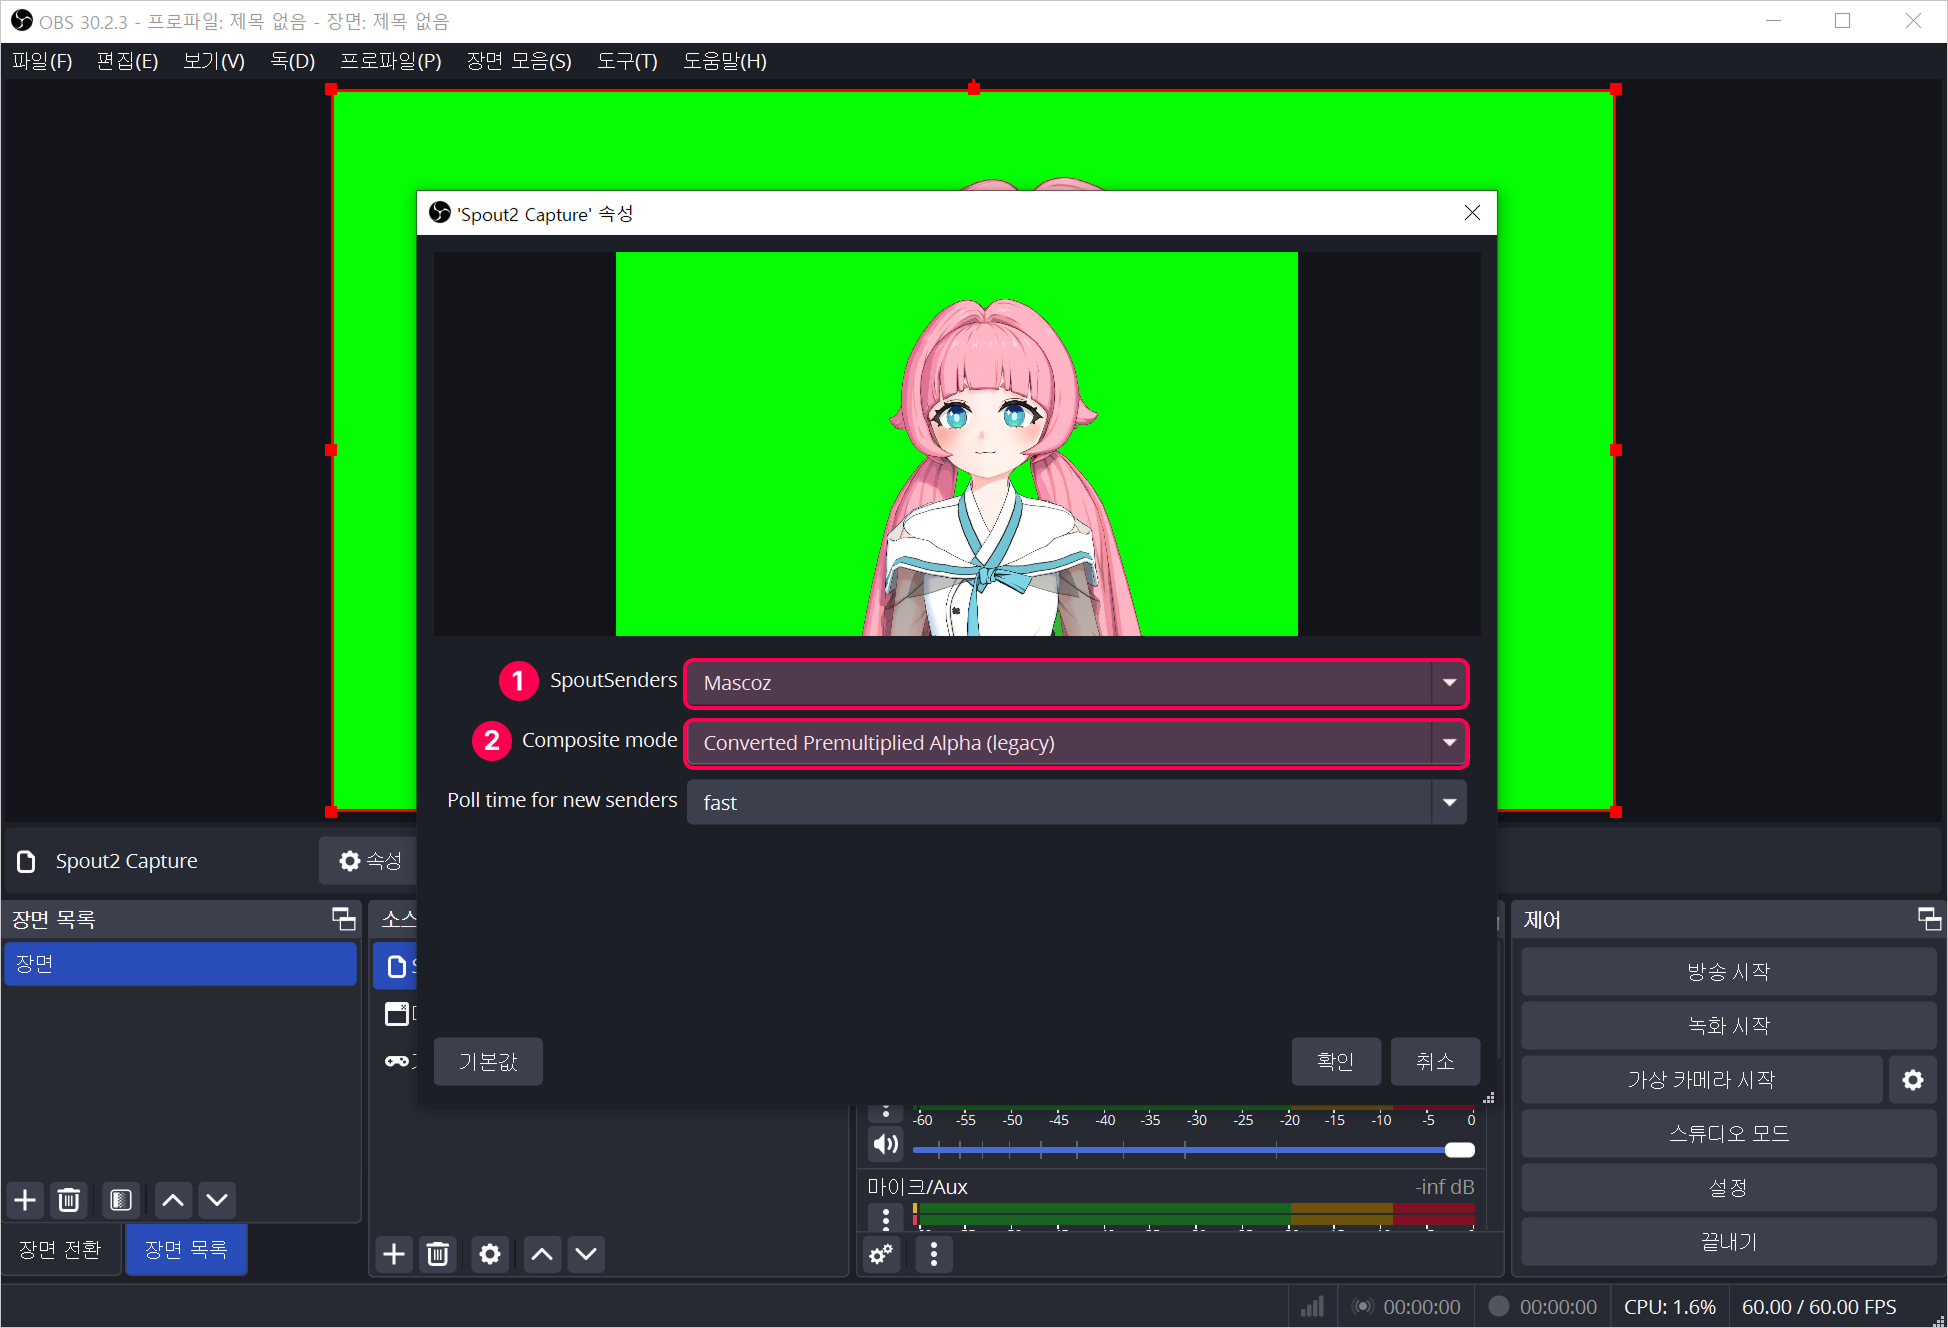Click 방송 시작 to start streaming
Image resolution: width=1948 pixels, height=1328 pixels.
(x=1729, y=971)
